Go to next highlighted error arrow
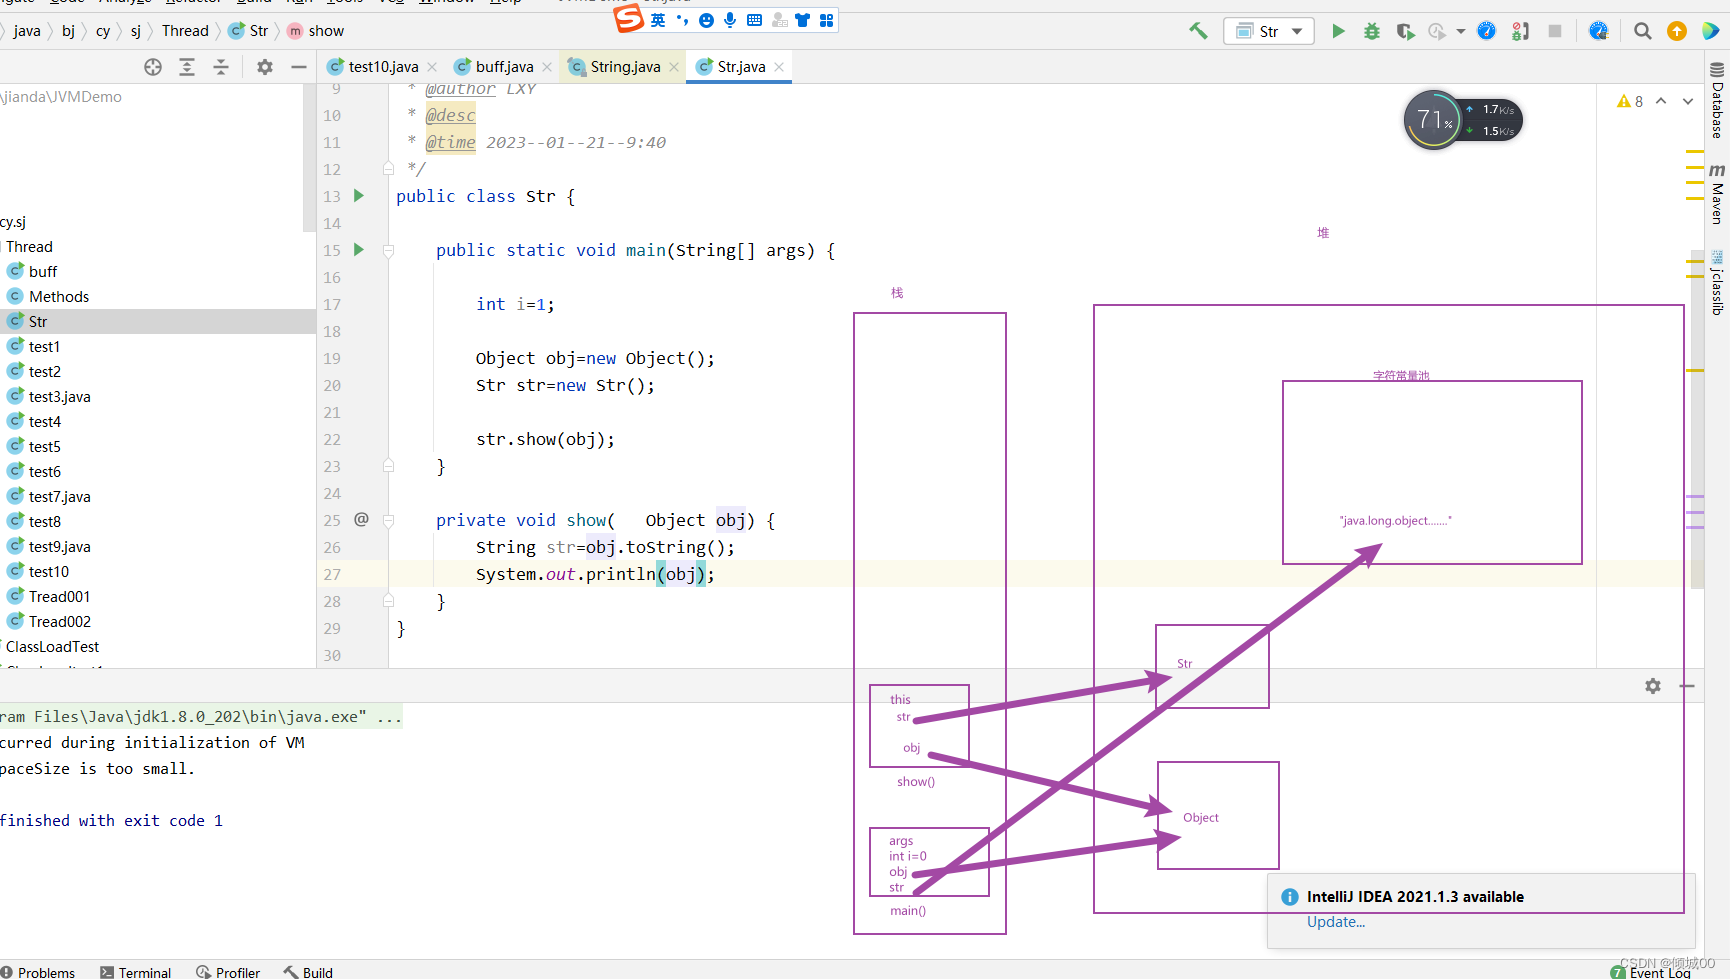 click(1688, 101)
